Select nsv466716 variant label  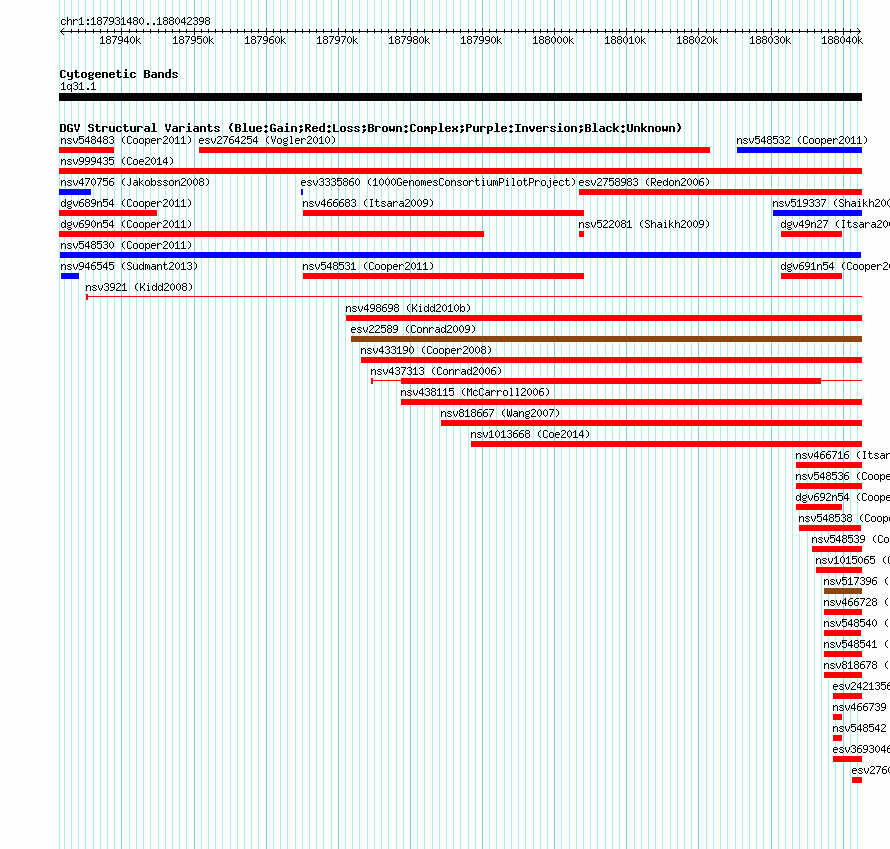842,455
